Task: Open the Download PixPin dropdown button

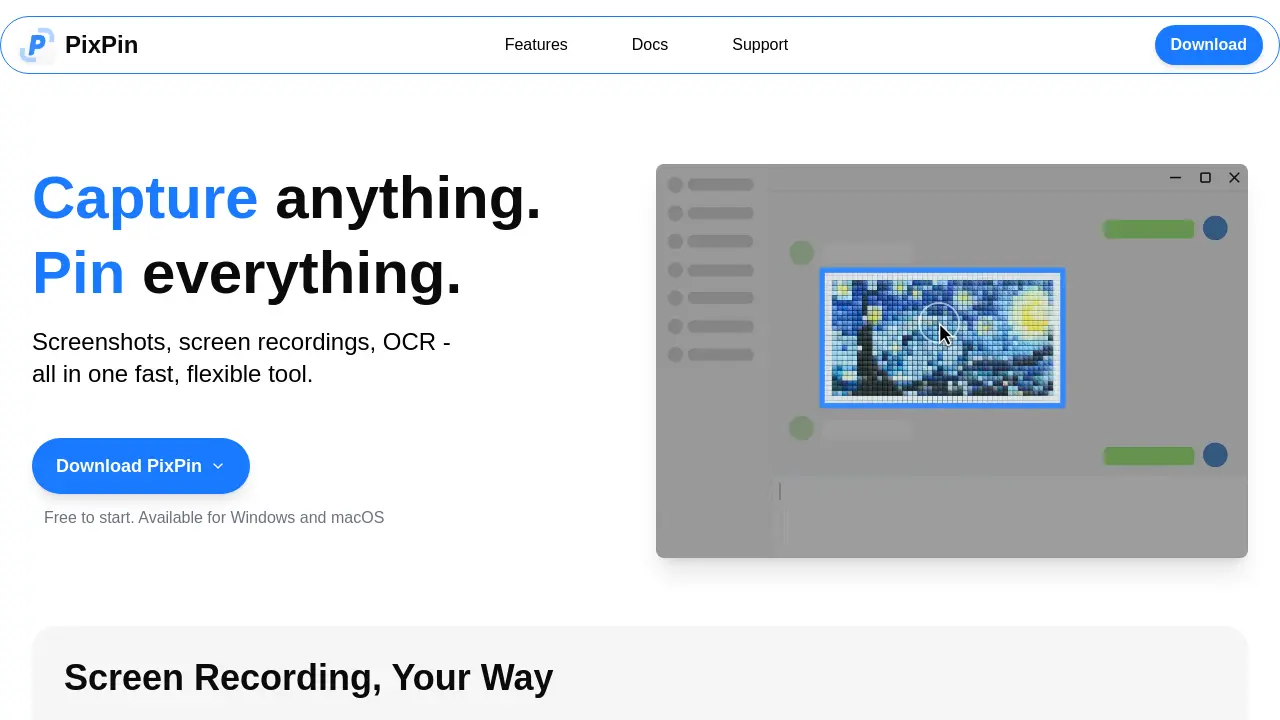Action: tap(141, 466)
